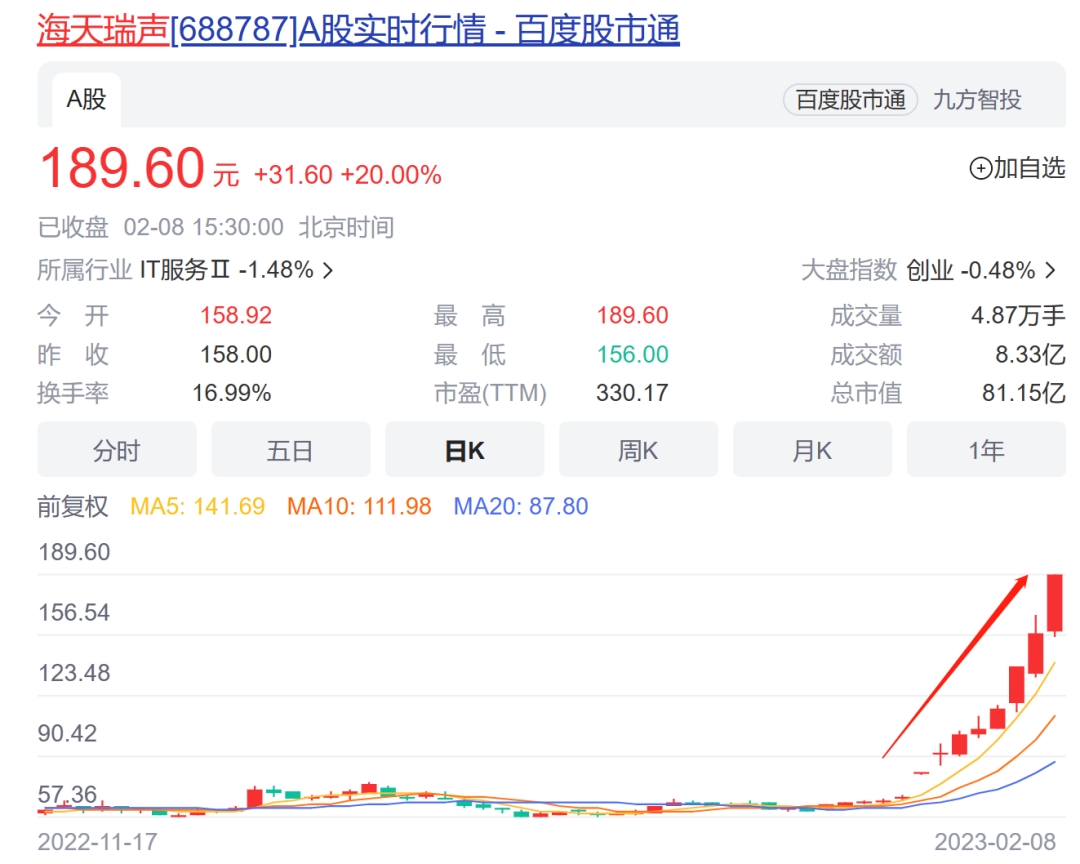Select the 日K chart view

465,450
